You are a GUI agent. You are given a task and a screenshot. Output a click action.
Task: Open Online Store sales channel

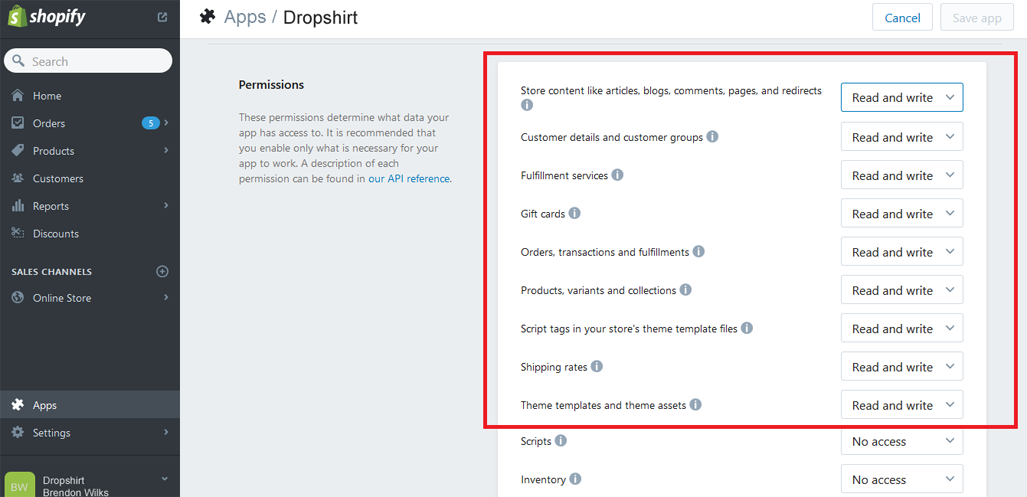(x=90, y=298)
